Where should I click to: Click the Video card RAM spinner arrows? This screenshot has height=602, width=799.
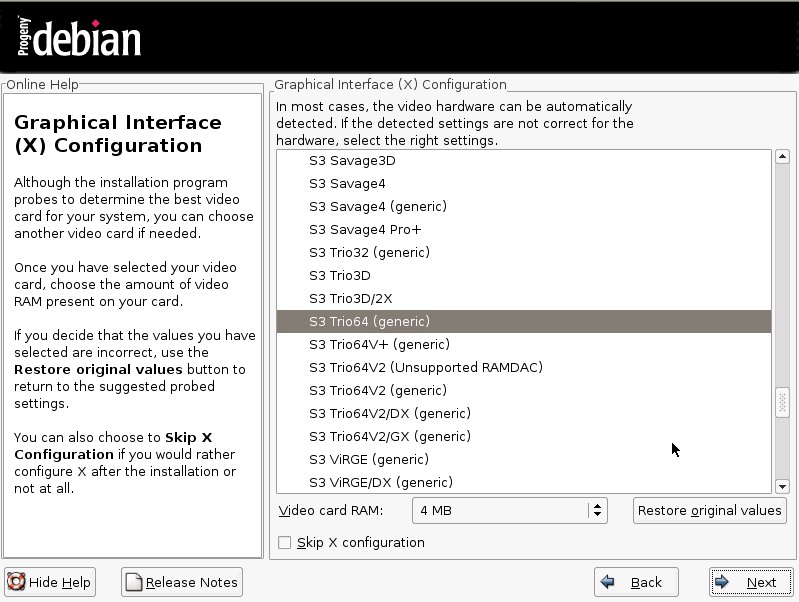(597, 510)
